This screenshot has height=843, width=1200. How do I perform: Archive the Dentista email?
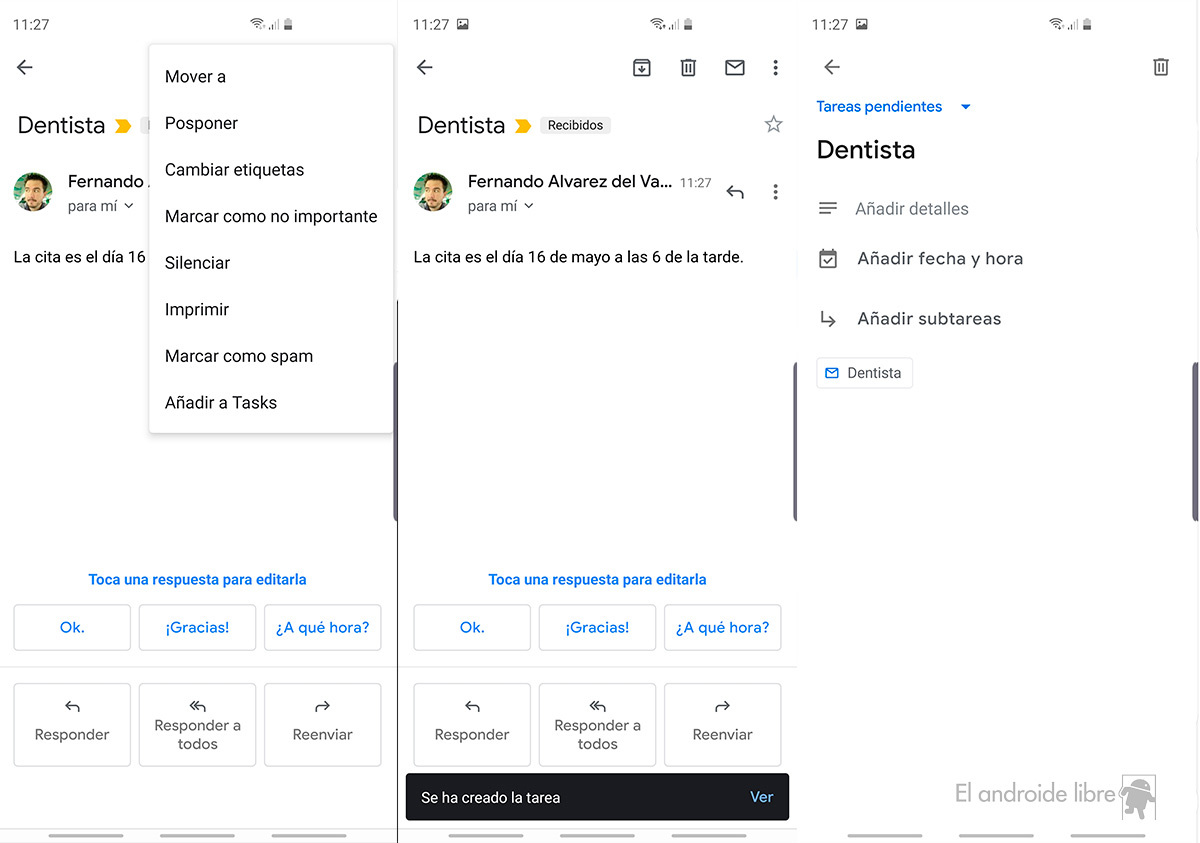tap(641, 68)
